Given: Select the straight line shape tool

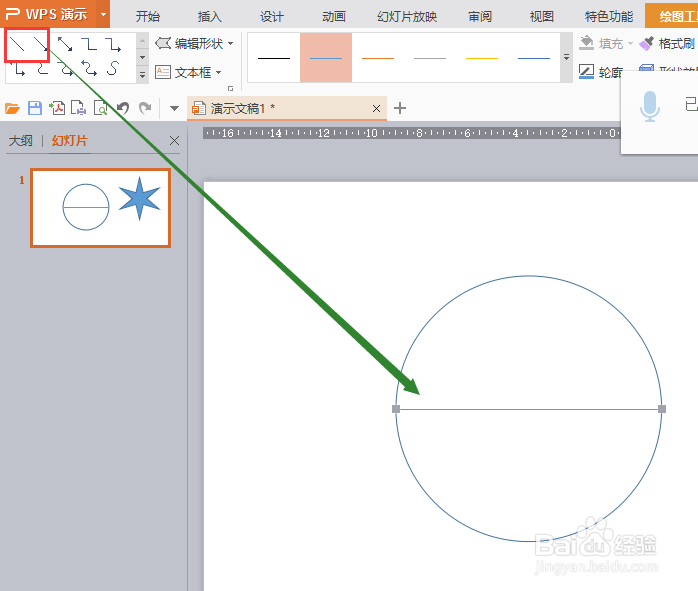Looking at the screenshot, I should (x=16, y=44).
